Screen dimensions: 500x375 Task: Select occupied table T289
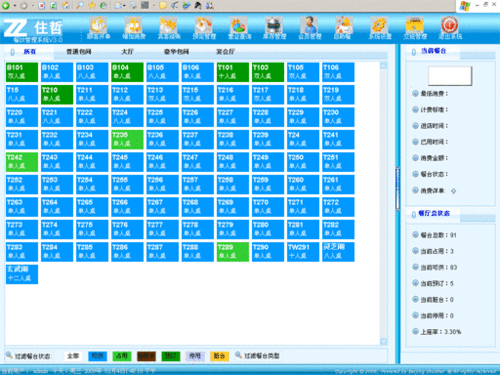(x=233, y=252)
